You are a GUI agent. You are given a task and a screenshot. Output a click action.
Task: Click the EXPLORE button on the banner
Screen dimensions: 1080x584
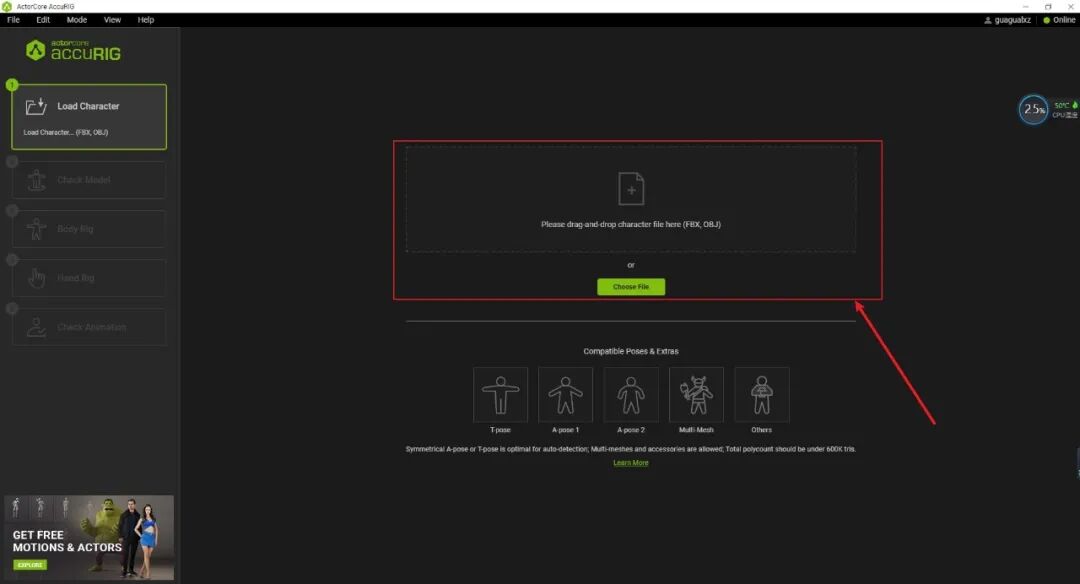(x=30, y=565)
